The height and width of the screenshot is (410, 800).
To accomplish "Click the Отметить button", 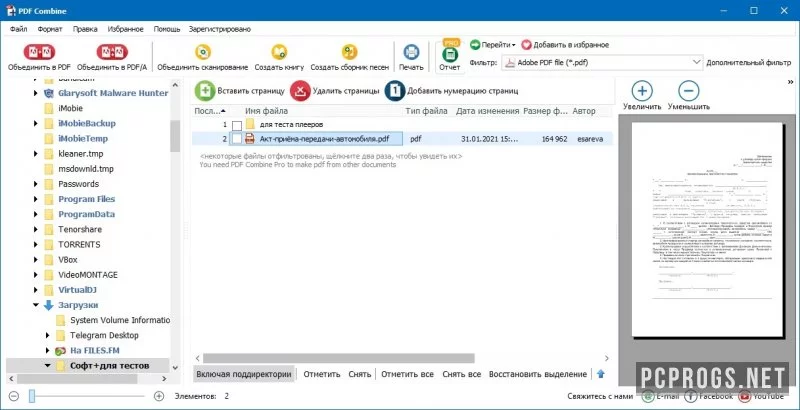I will pos(321,374).
